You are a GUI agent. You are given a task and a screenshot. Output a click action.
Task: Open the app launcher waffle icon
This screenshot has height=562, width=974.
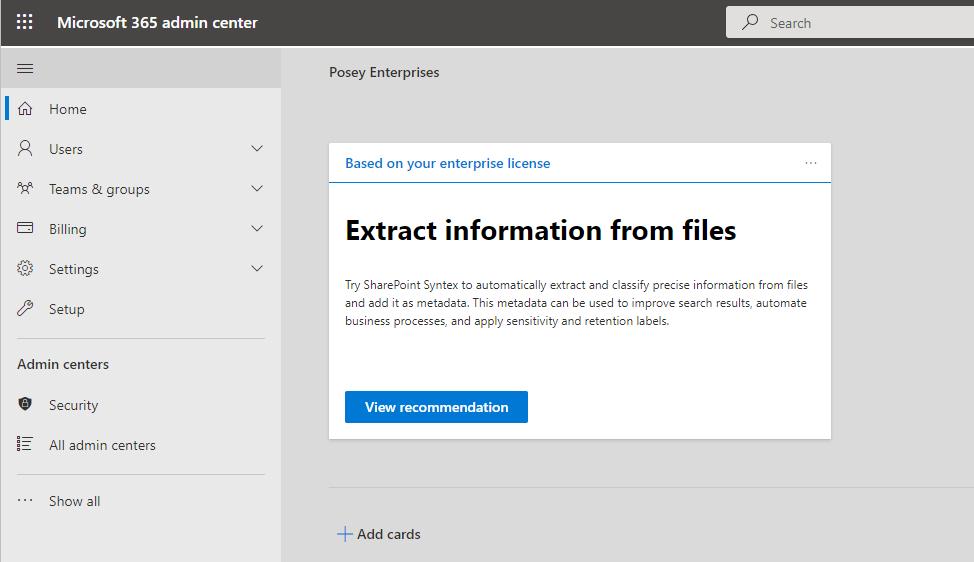(24, 22)
